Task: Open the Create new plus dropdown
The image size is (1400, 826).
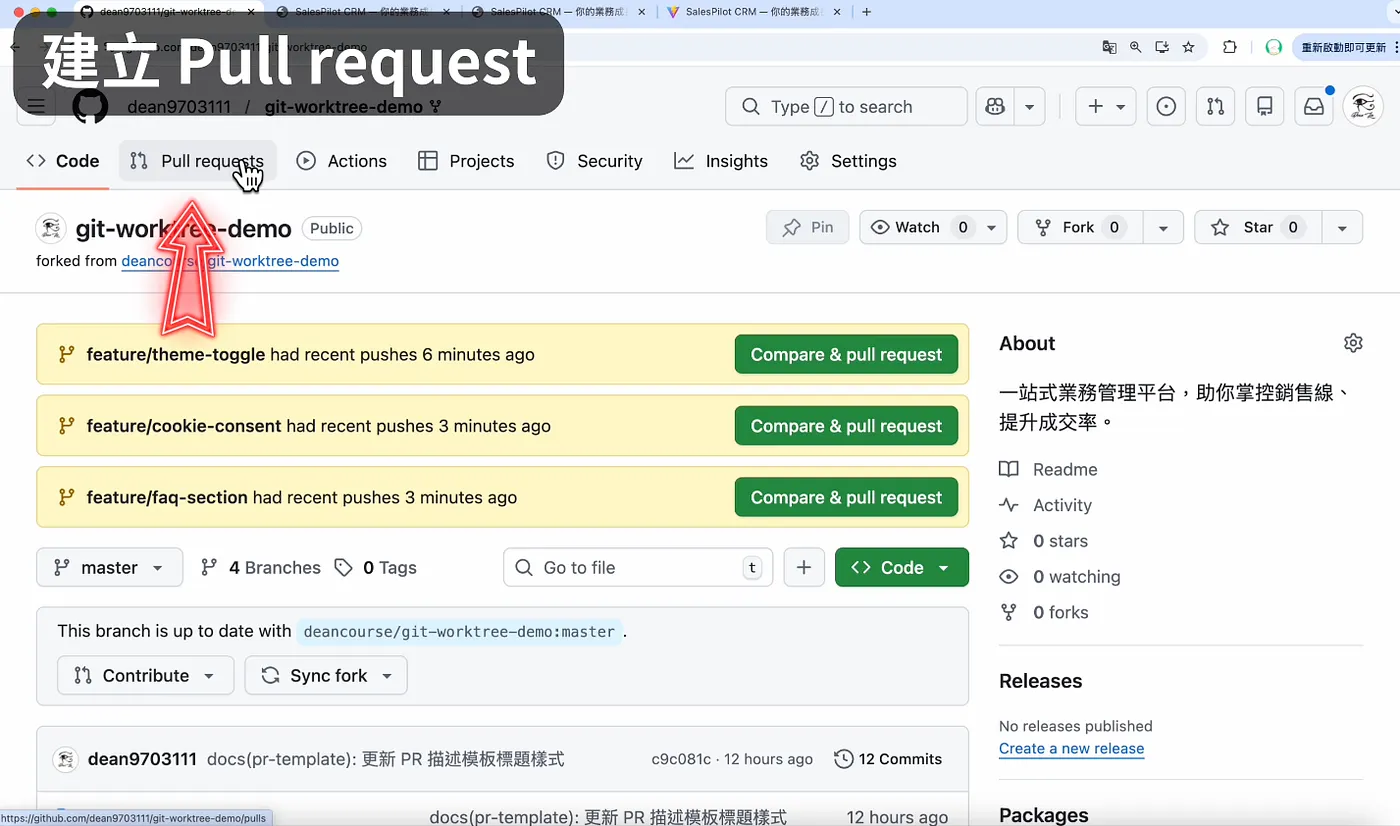Action: [1106, 107]
